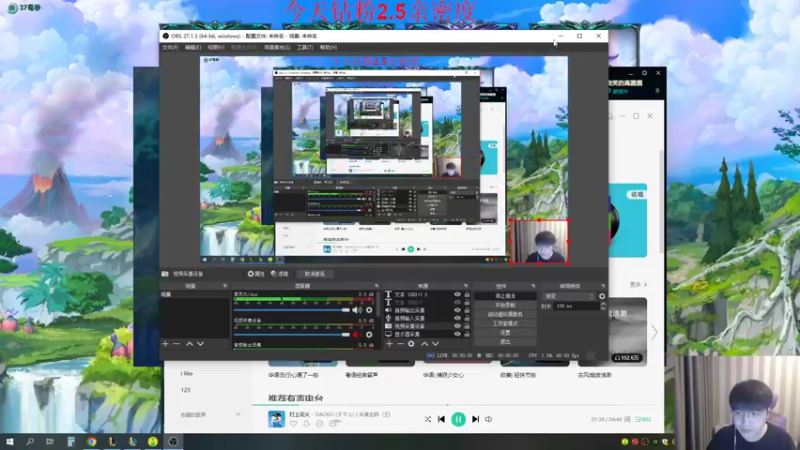Screen dimensions: 800x450
Task: Pop out the Controls dock panel
Action: coord(533,286)
